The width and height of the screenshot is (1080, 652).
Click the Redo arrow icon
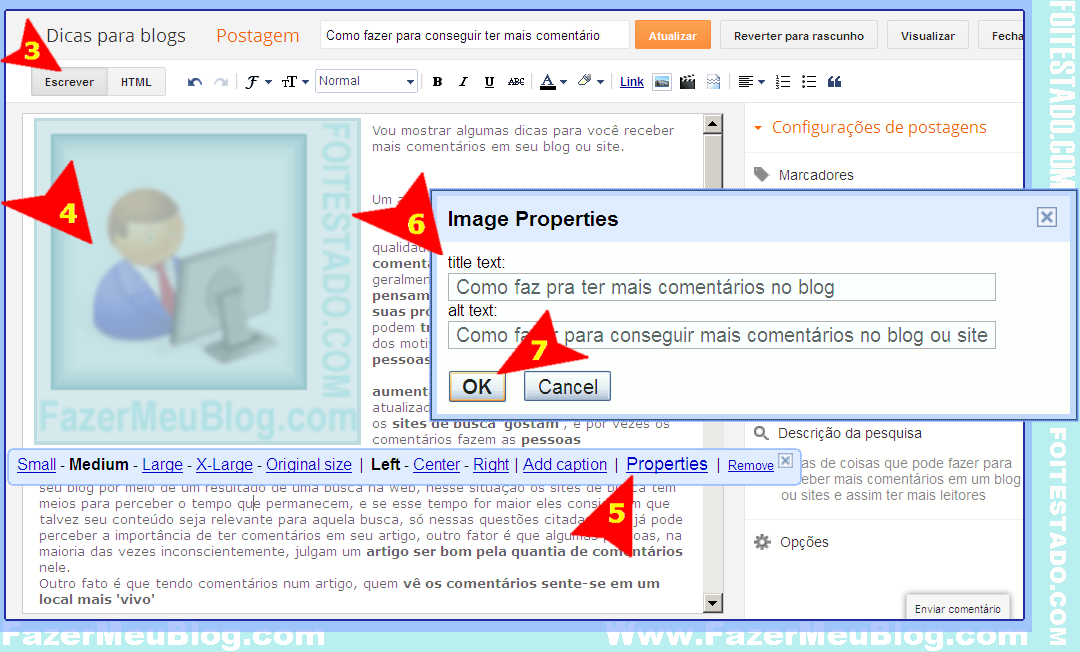[221, 82]
